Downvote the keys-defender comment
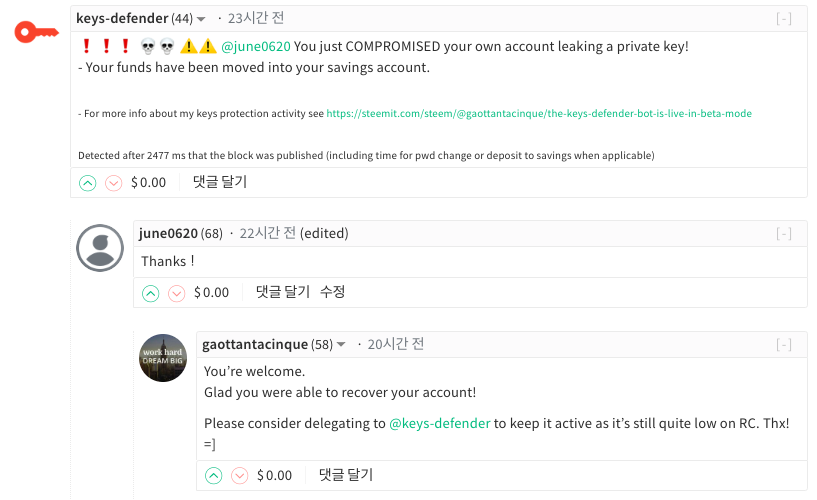 (x=113, y=183)
